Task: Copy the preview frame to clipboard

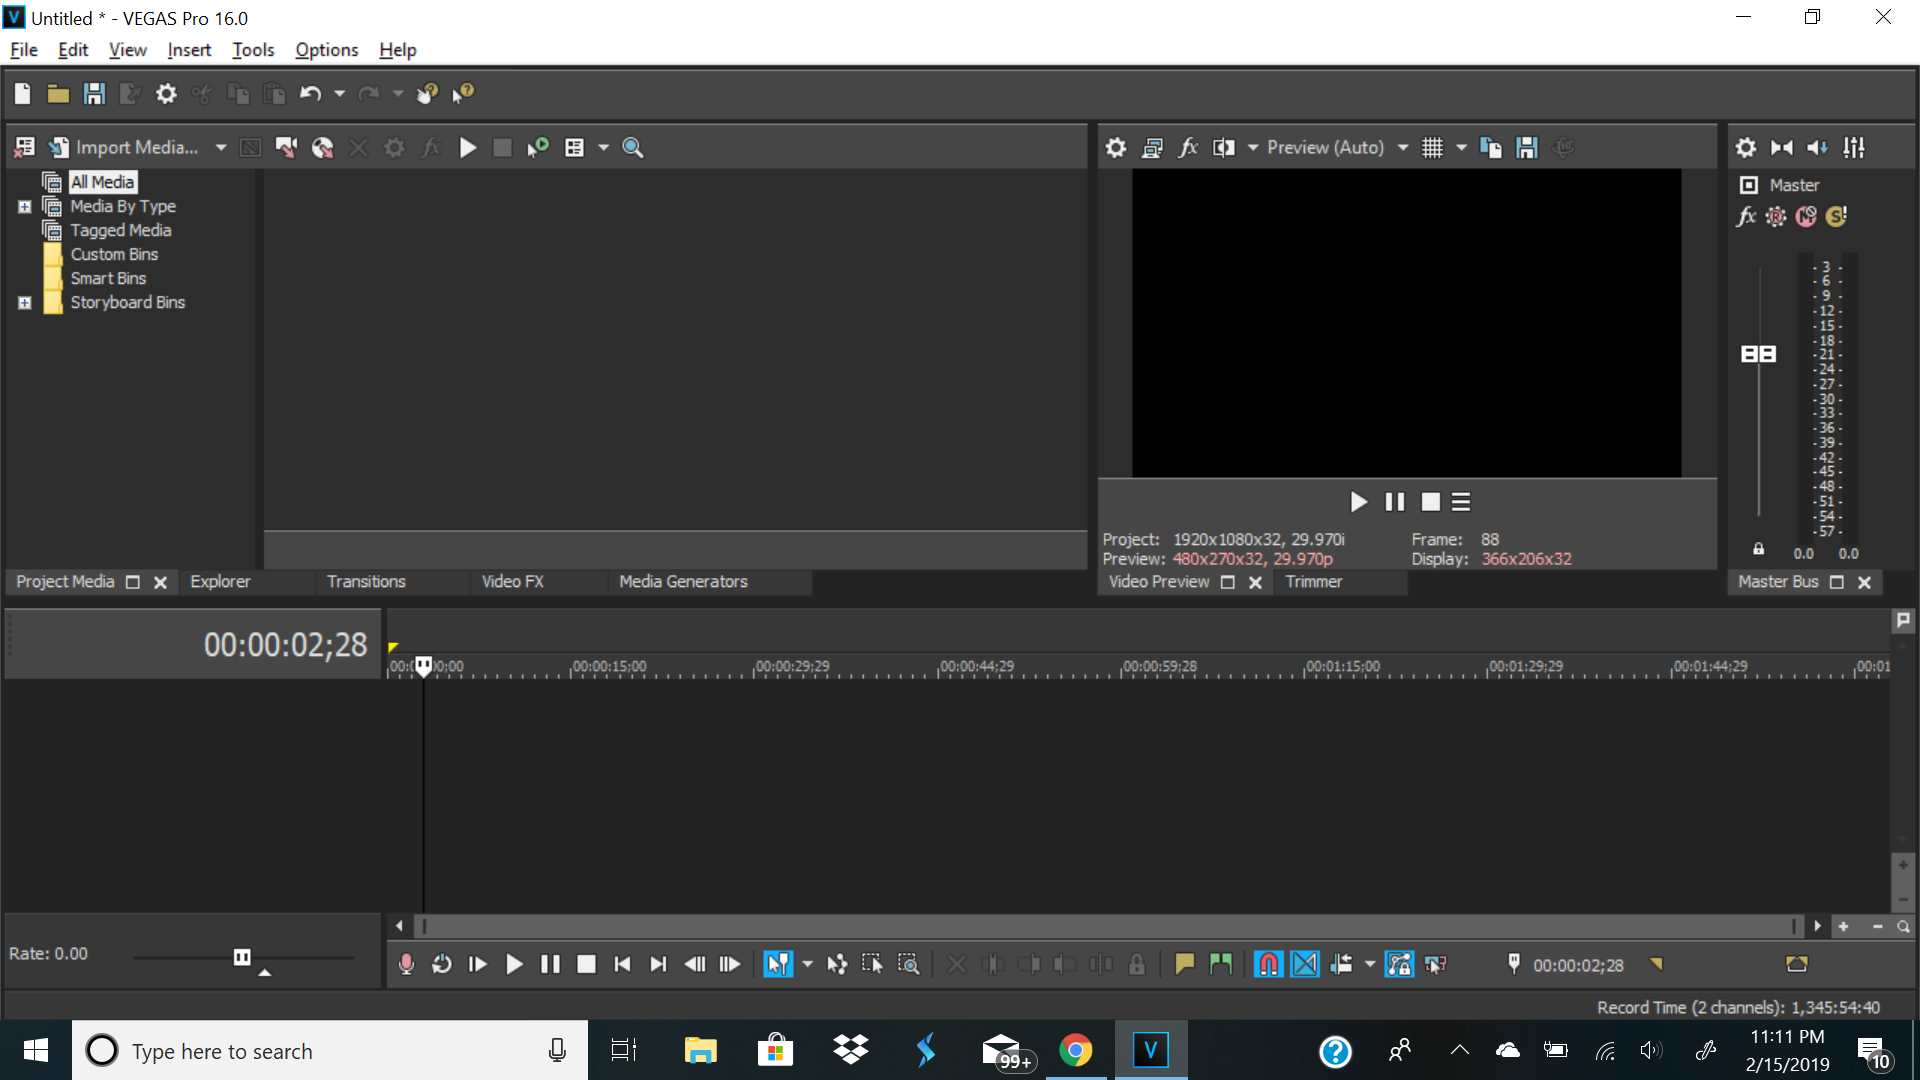Action: [x=1490, y=147]
